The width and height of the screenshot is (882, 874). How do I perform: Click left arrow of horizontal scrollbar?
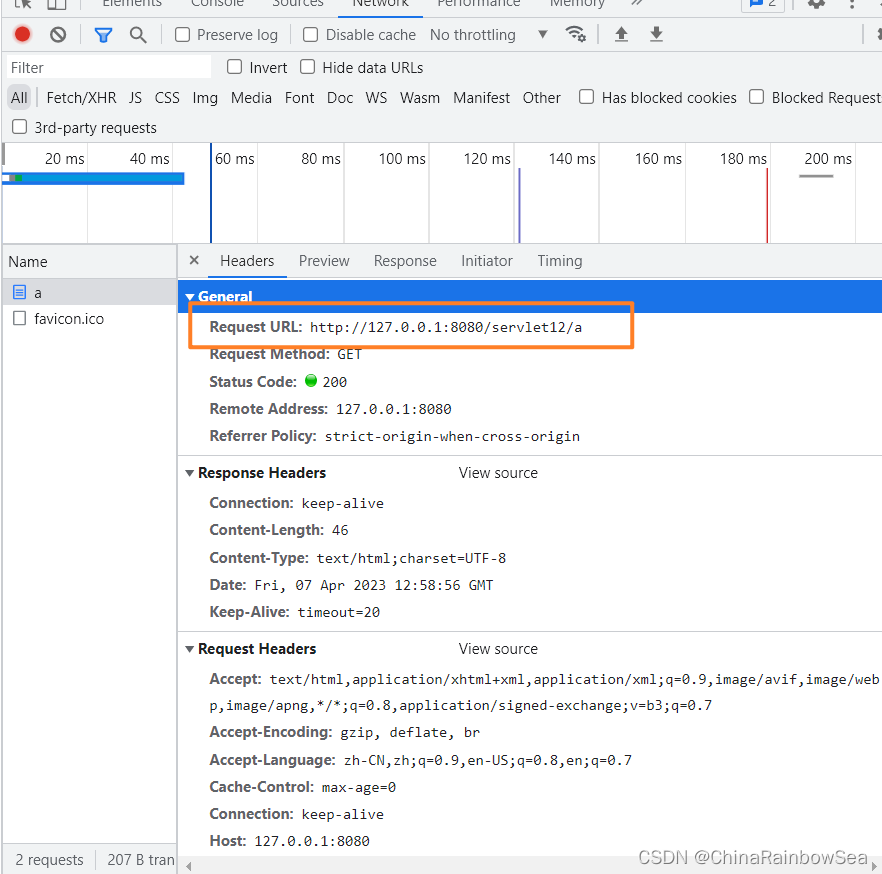[189, 866]
